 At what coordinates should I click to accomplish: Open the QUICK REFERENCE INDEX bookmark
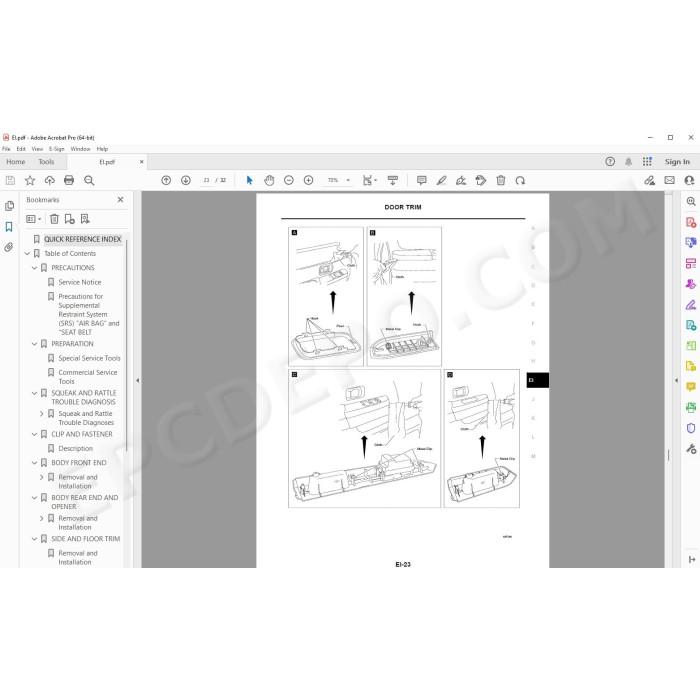click(83, 239)
